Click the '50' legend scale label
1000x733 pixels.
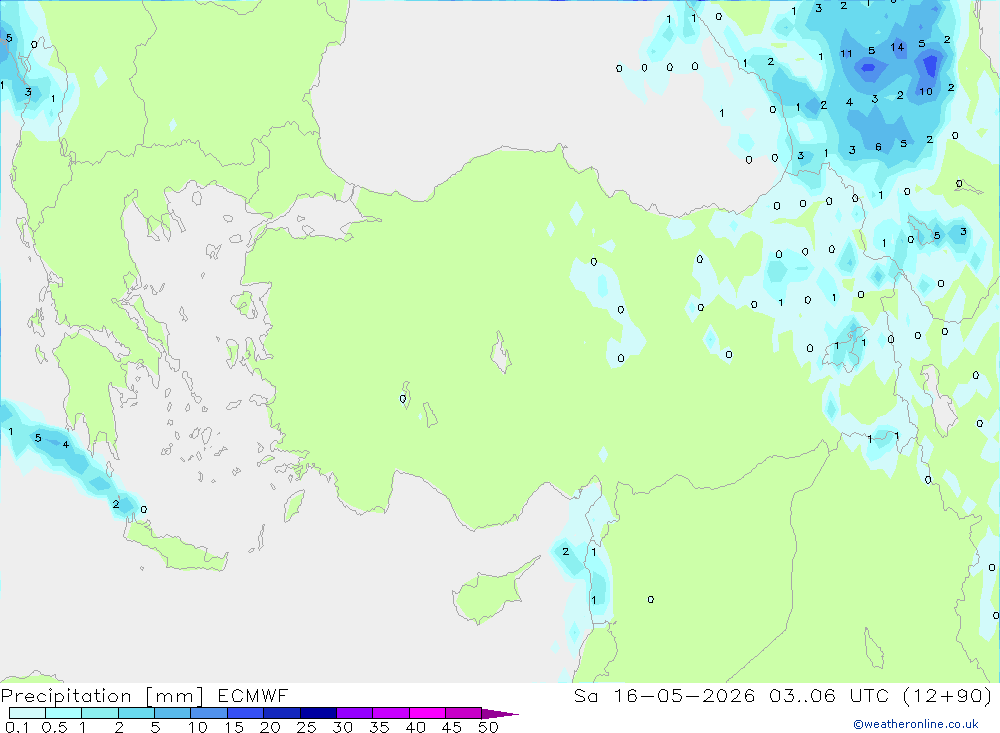pos(488,727)
